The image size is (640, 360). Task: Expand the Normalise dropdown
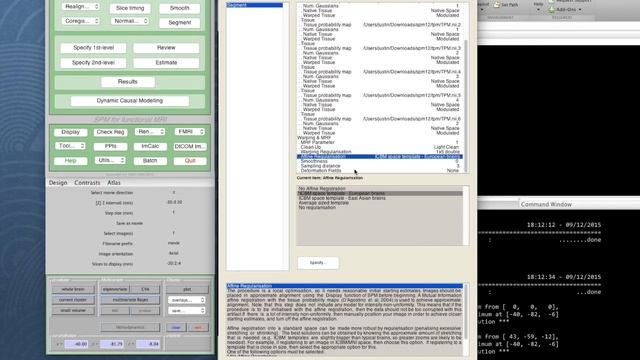(130, 21)
